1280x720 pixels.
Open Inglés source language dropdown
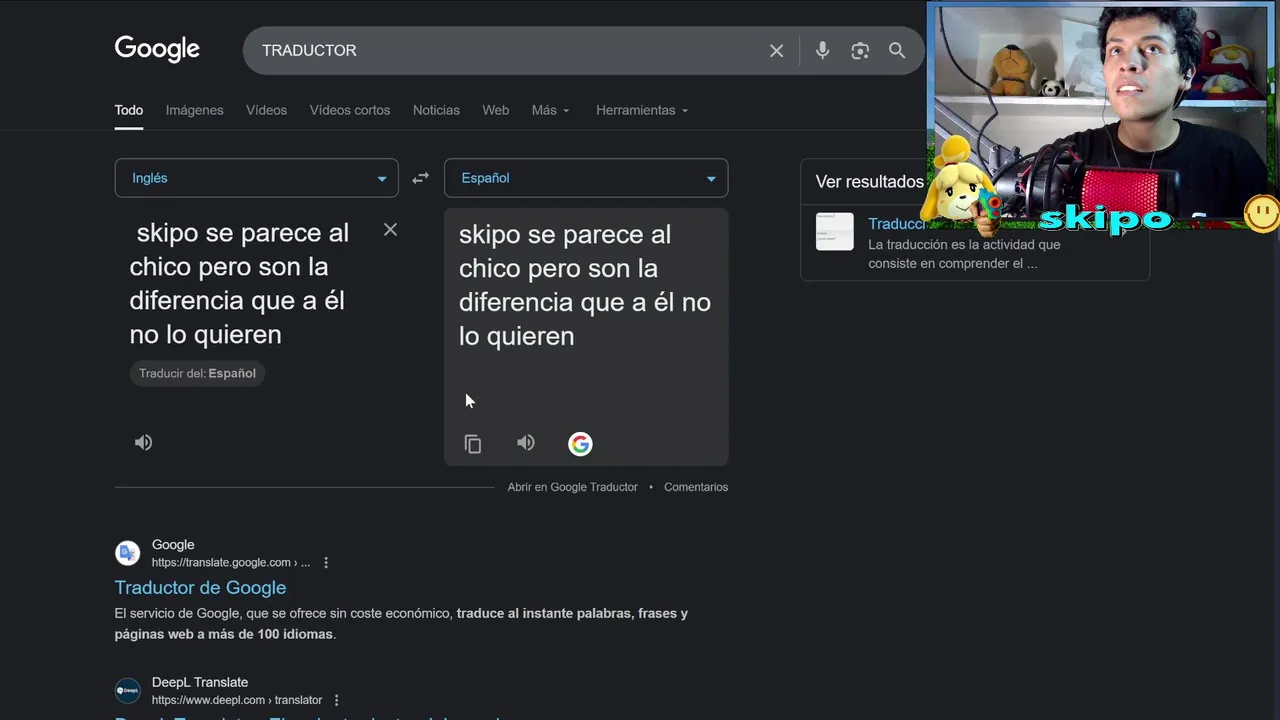[256, 178]
